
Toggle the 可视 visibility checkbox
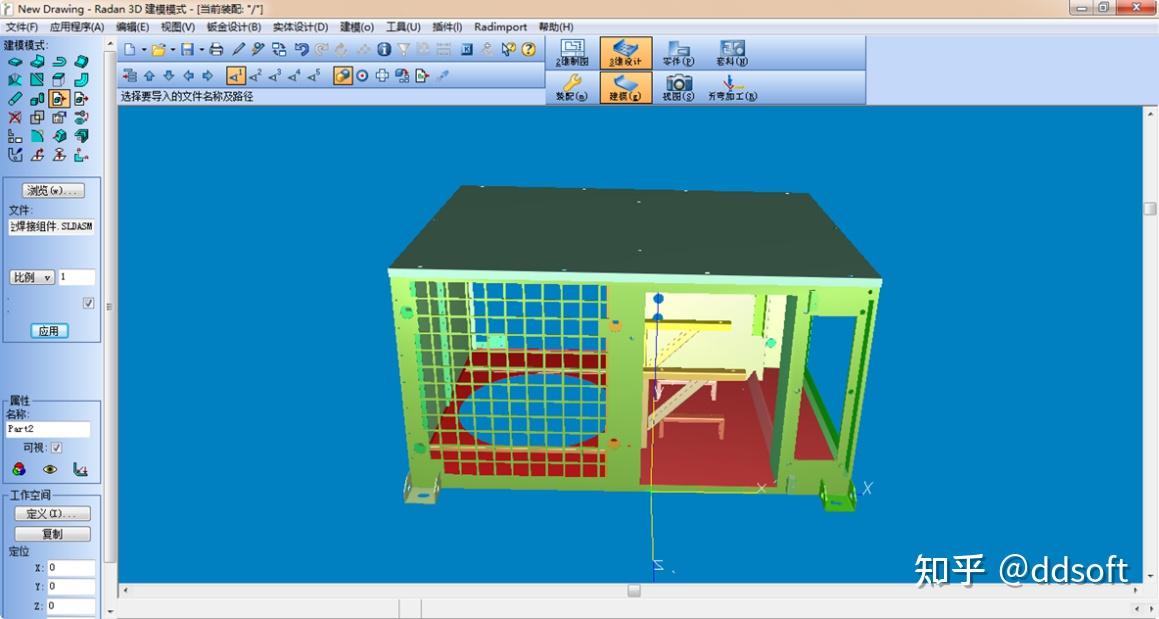coord(57,448)
